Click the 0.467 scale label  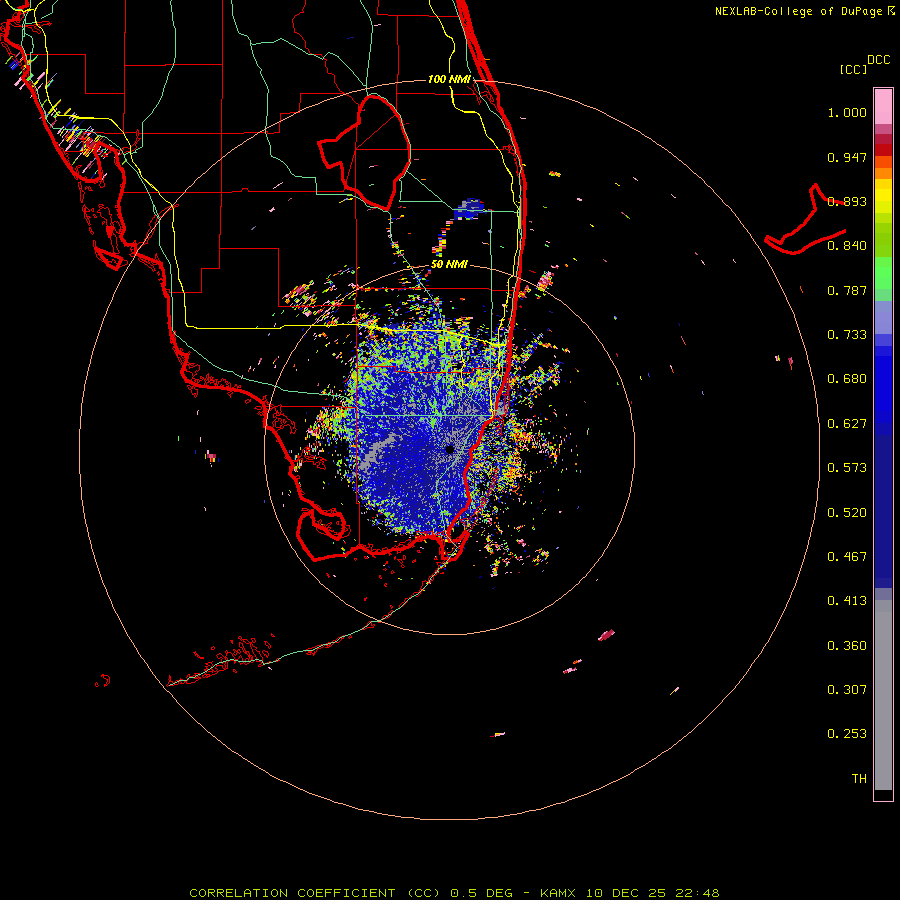pyautogui.click(x=847, y=557)
